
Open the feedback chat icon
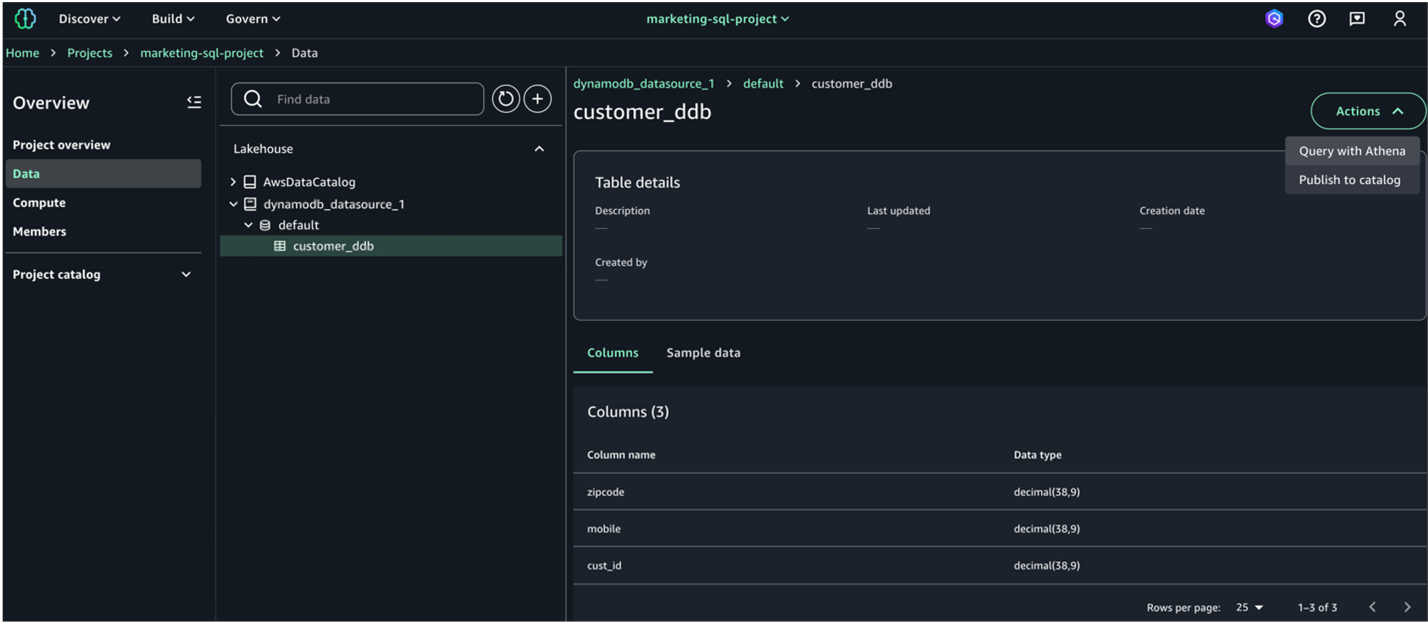(x=1357, y=19)
